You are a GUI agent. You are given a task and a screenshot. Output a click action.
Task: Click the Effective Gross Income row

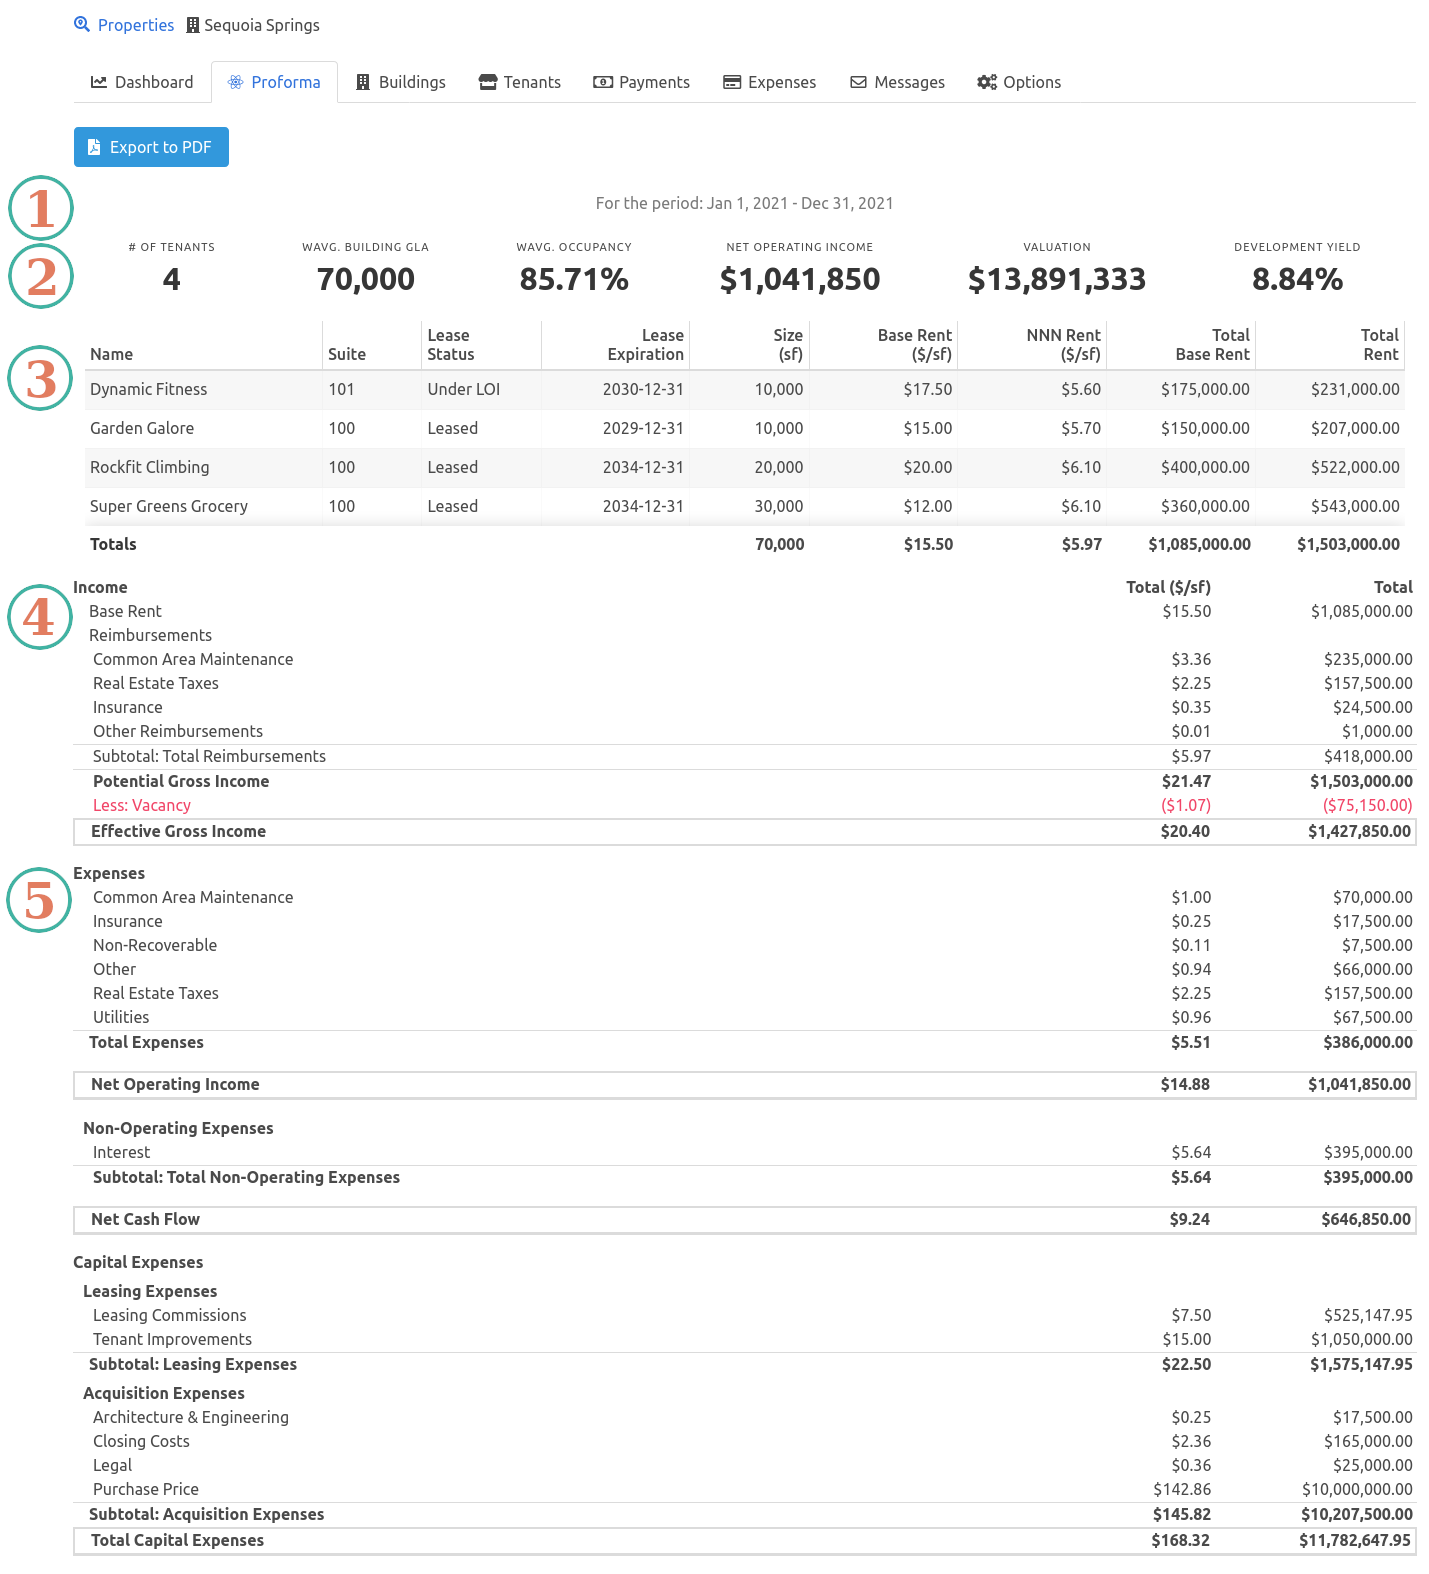point(745,831)
